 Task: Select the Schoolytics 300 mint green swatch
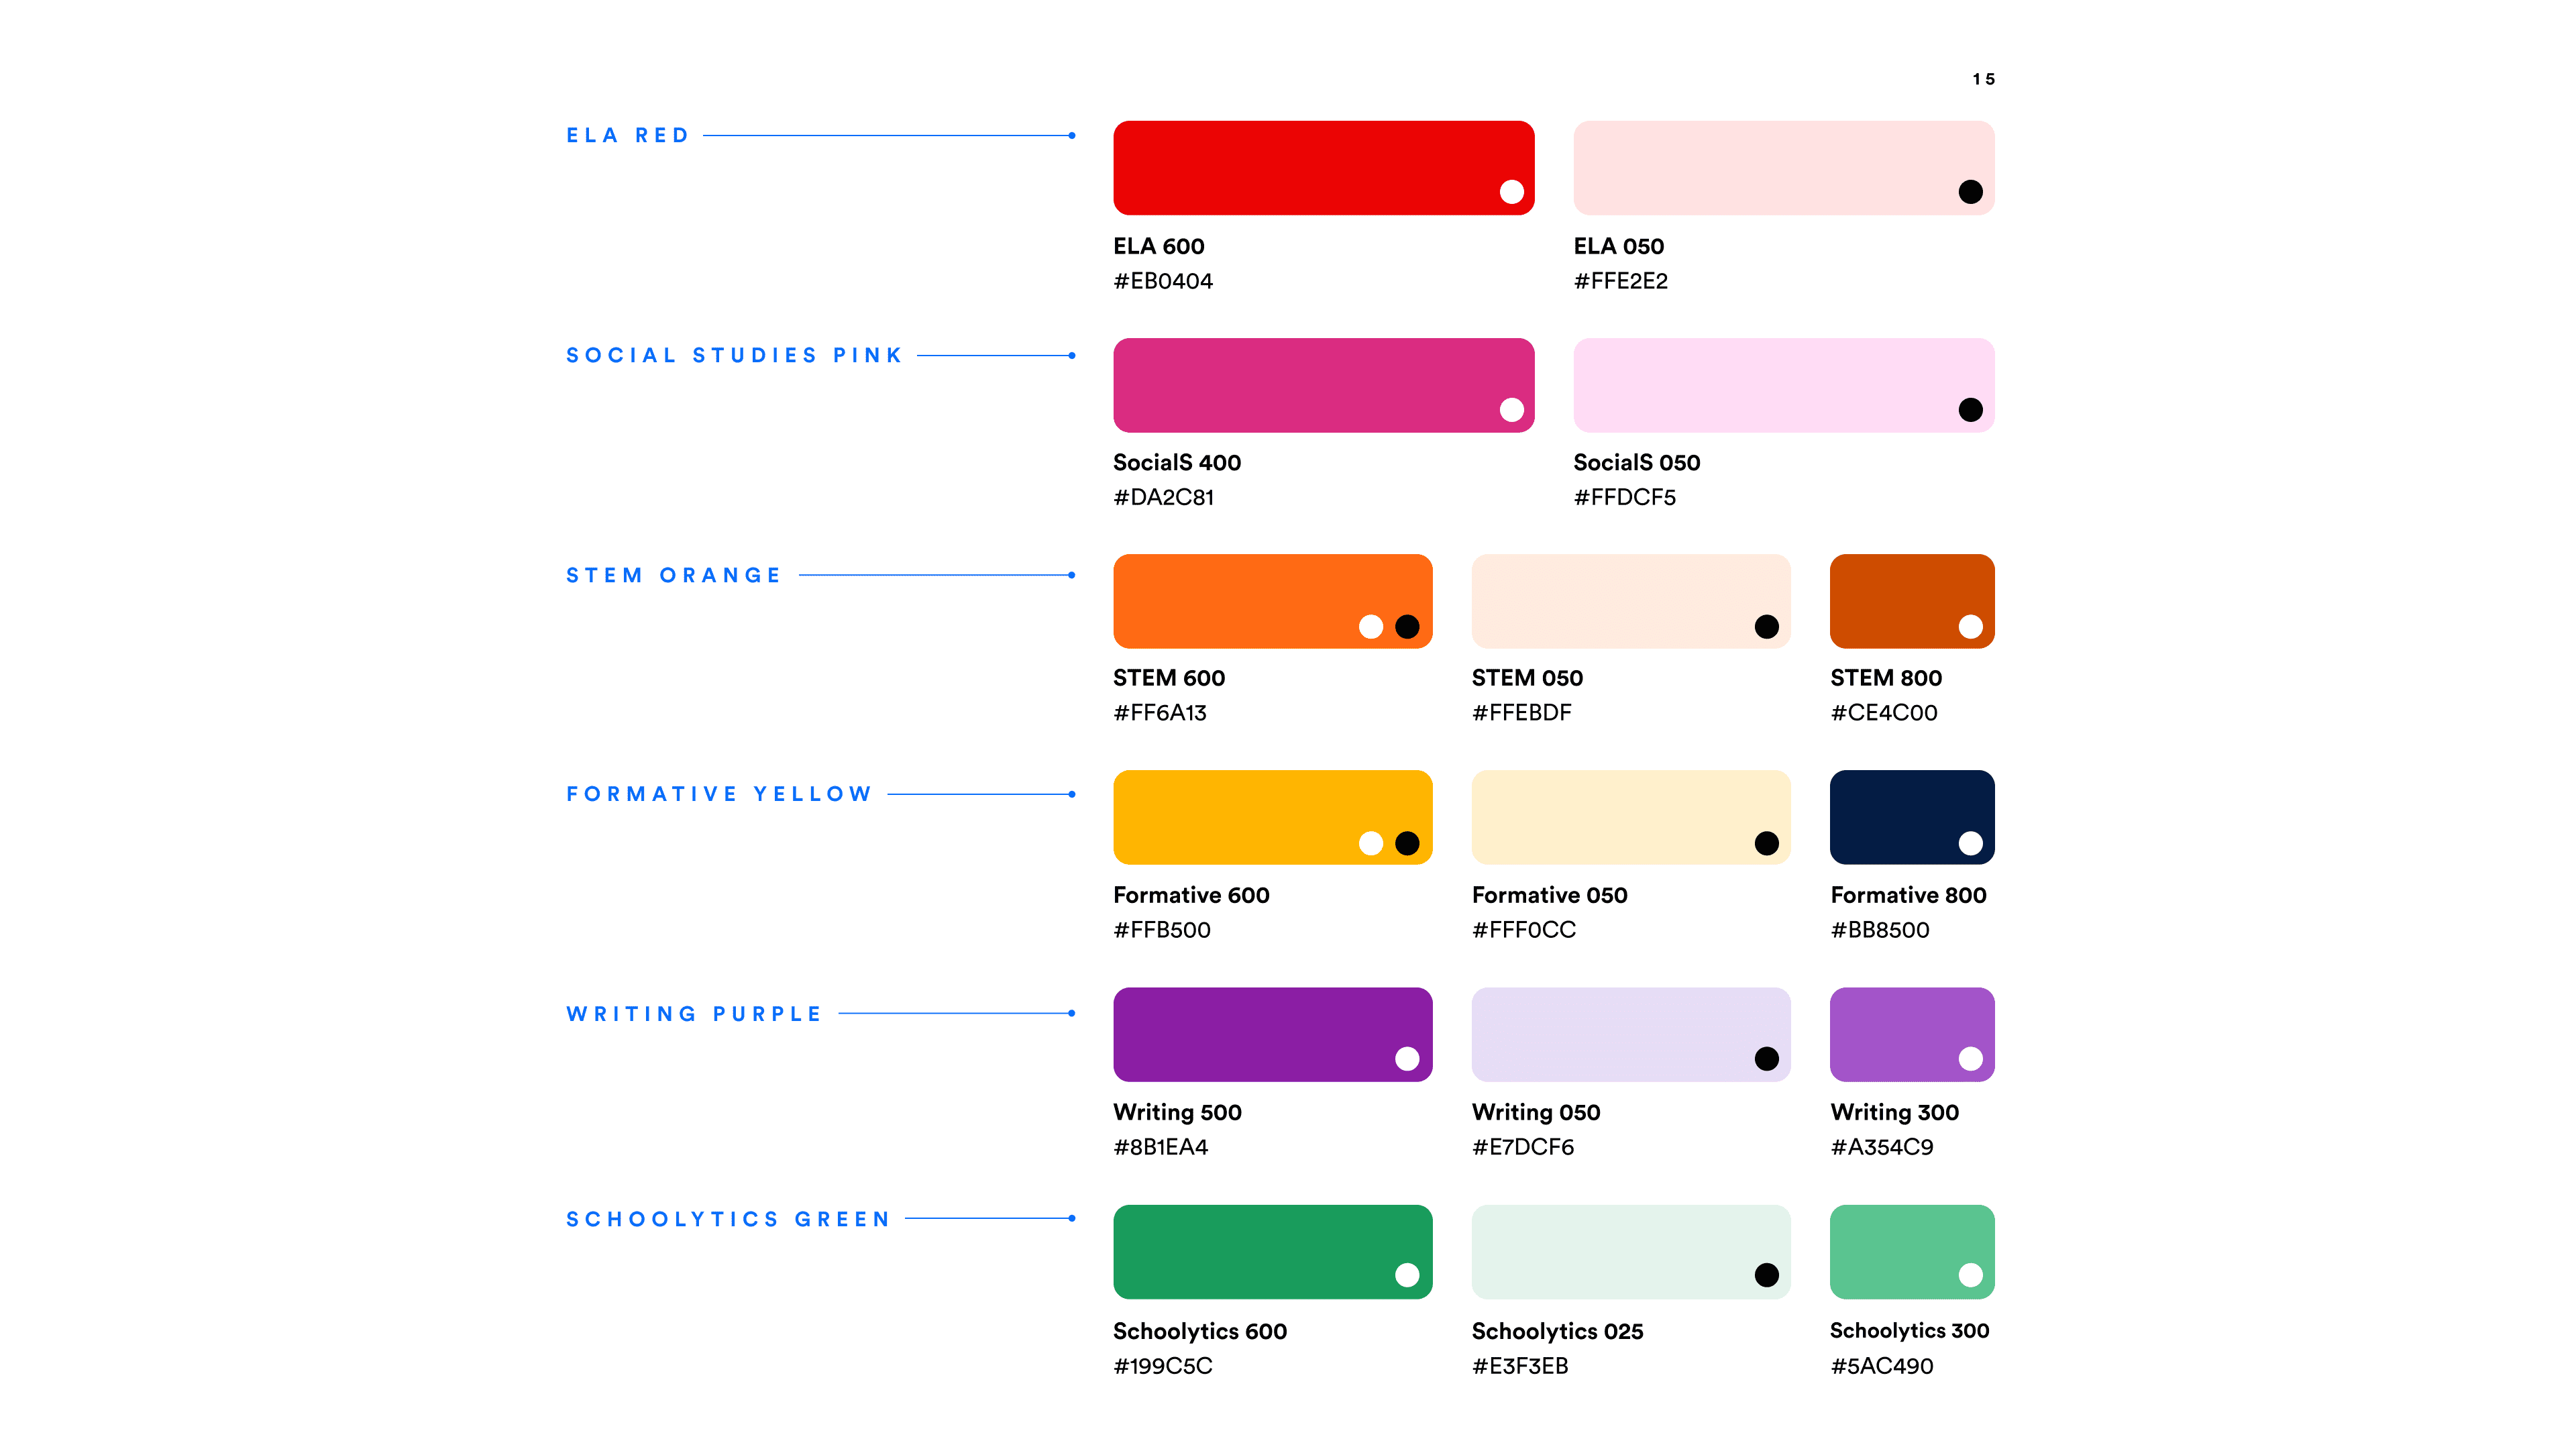1912,1251
